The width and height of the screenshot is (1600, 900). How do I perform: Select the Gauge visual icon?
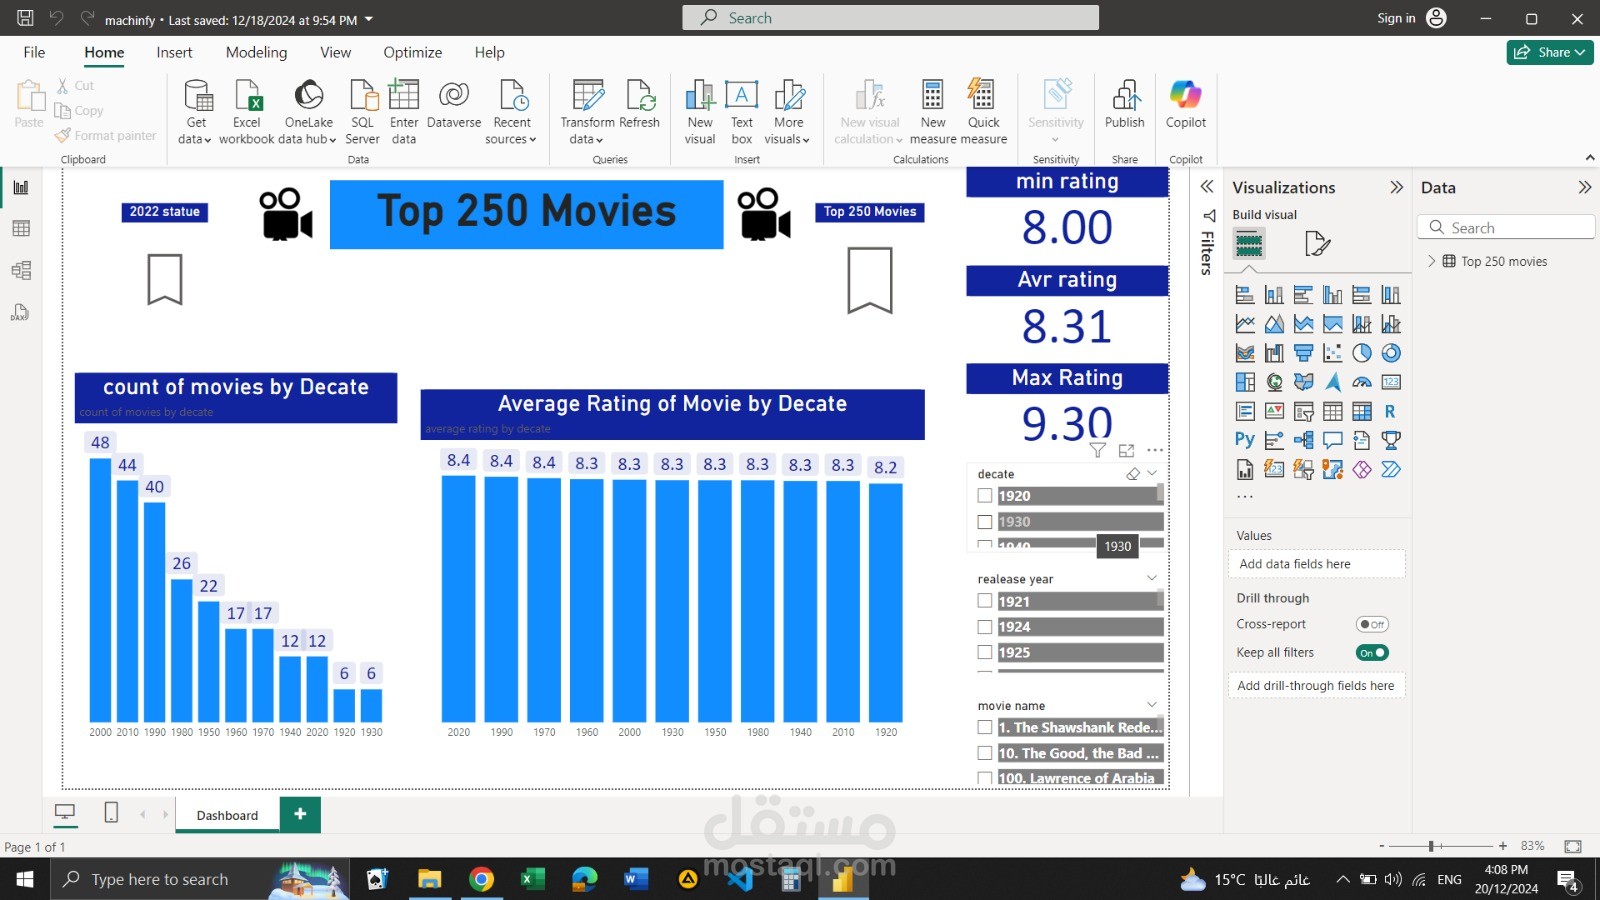coord(1362,382)
